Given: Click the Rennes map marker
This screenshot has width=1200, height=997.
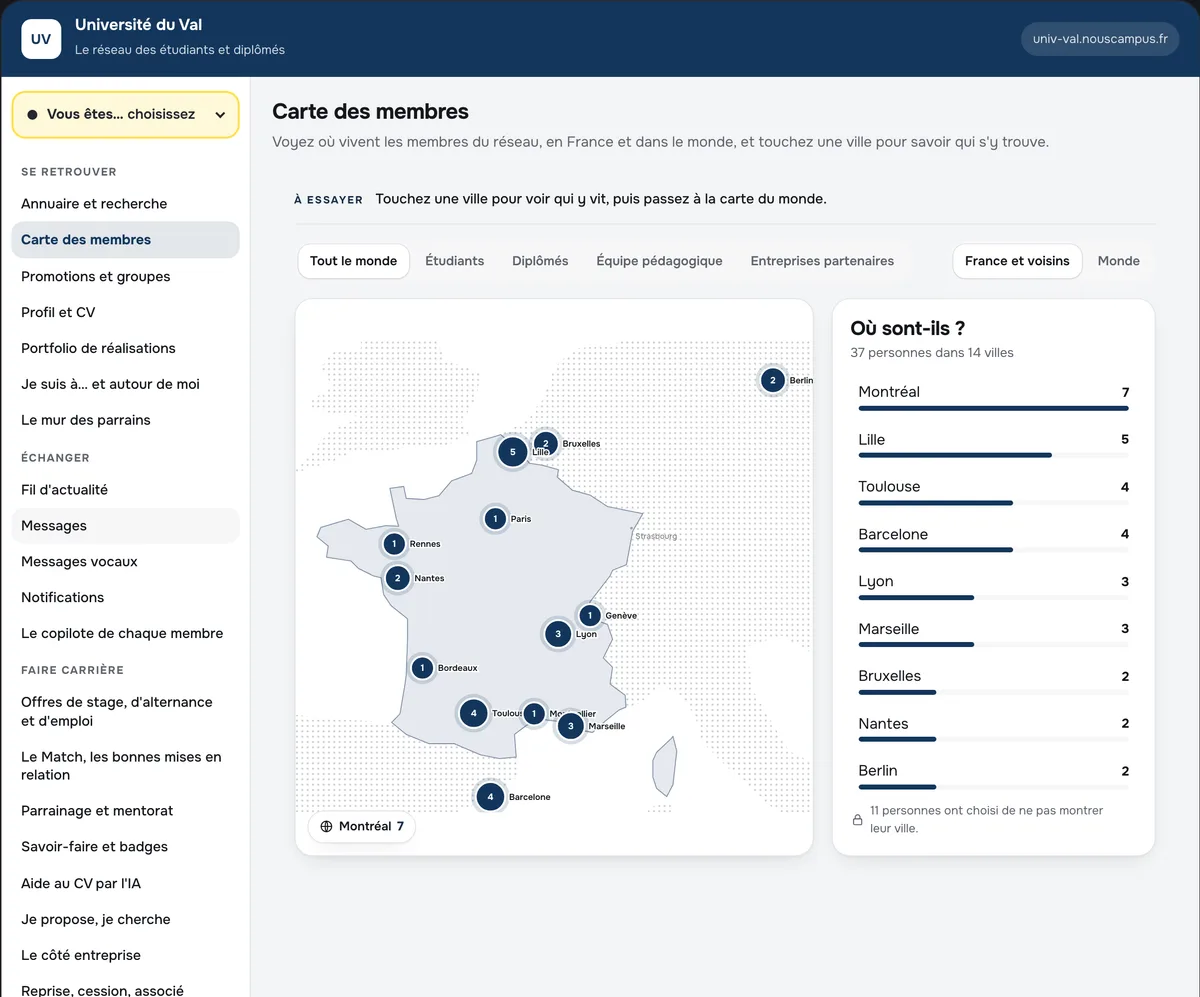Looking at the screenshot, I should click(394, 544).
